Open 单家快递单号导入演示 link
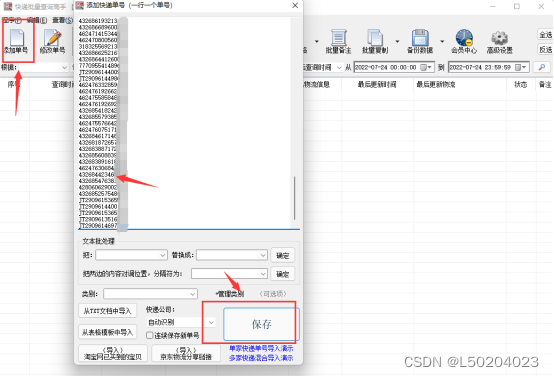Screen dimensions: 554x377 (x=261, y=348)
